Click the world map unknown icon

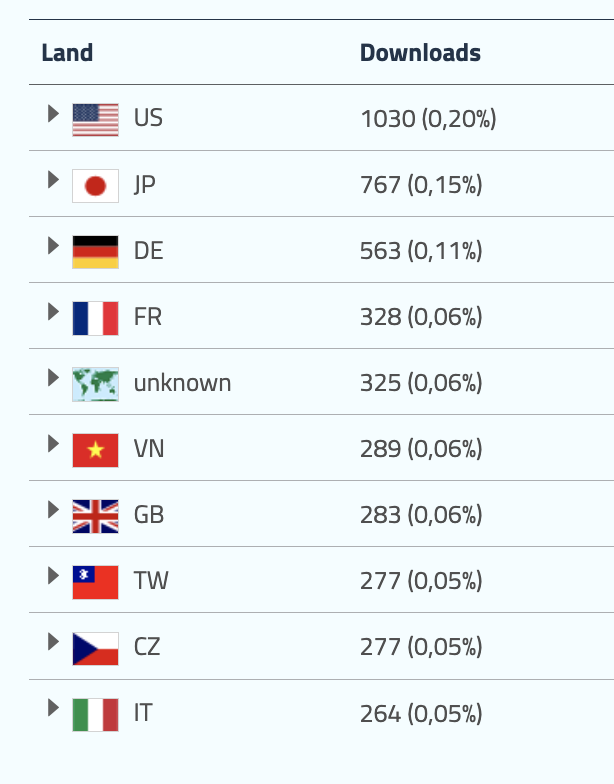pos(95,384)
